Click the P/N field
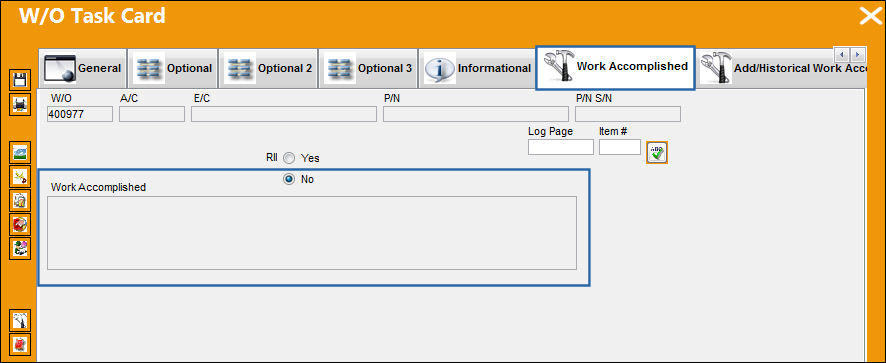This screenshot has height=363, width=886. (476, 114)
